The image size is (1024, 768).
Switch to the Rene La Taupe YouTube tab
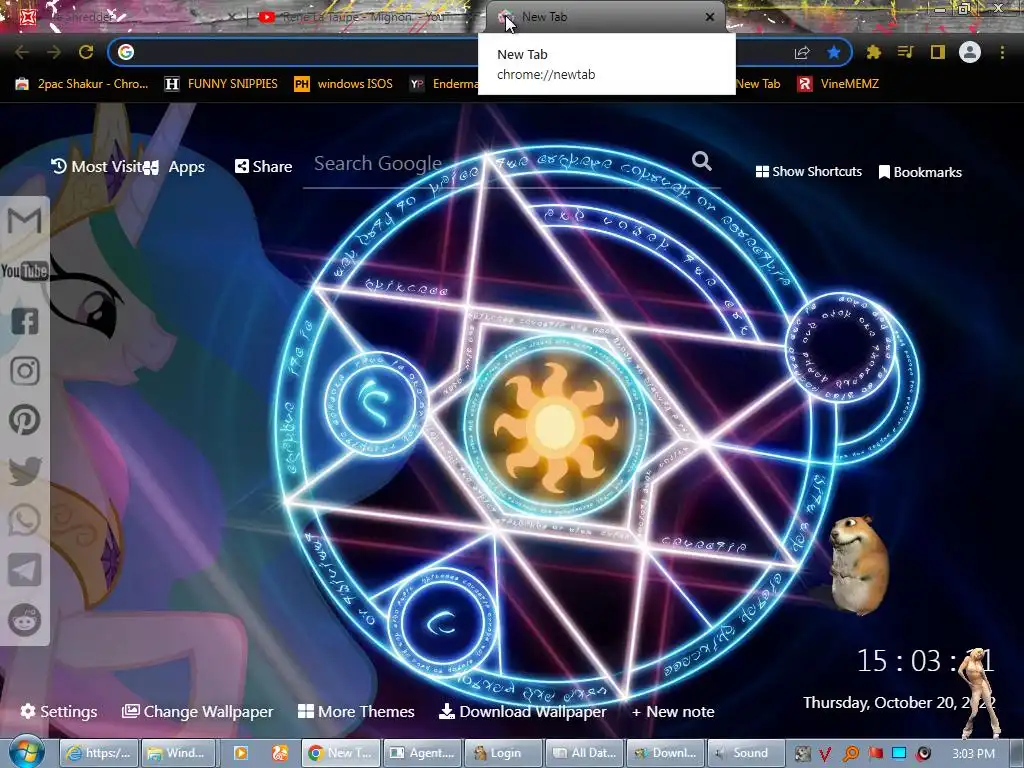(362, 18)
